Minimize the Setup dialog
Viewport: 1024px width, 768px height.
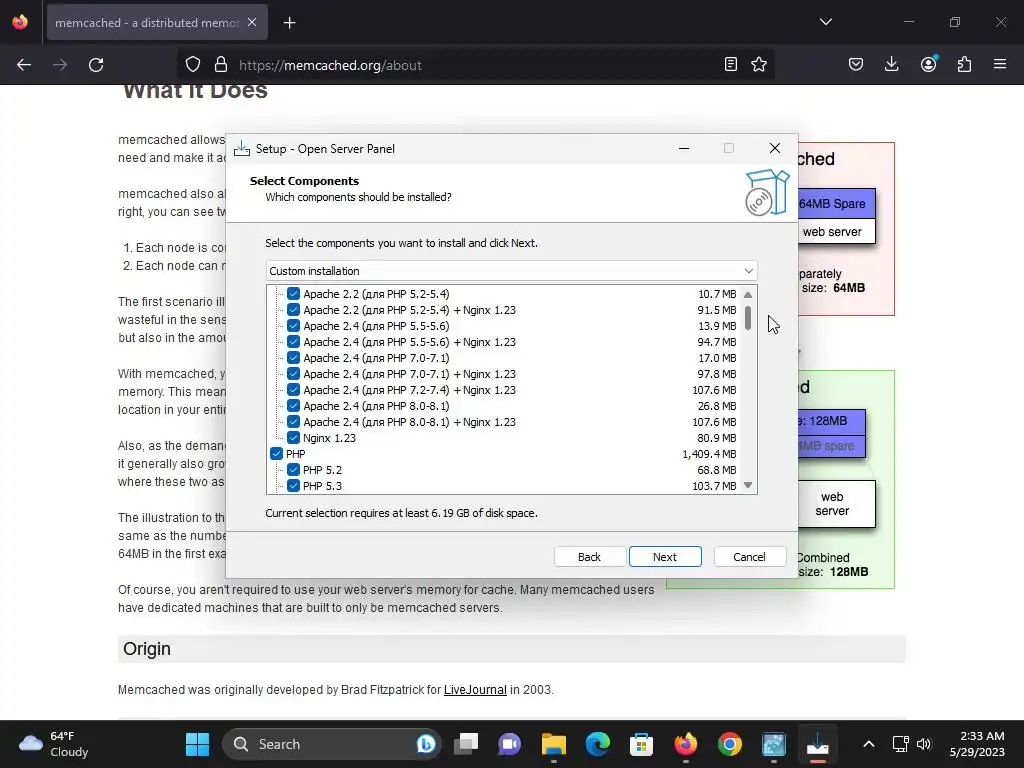point(684,149)
